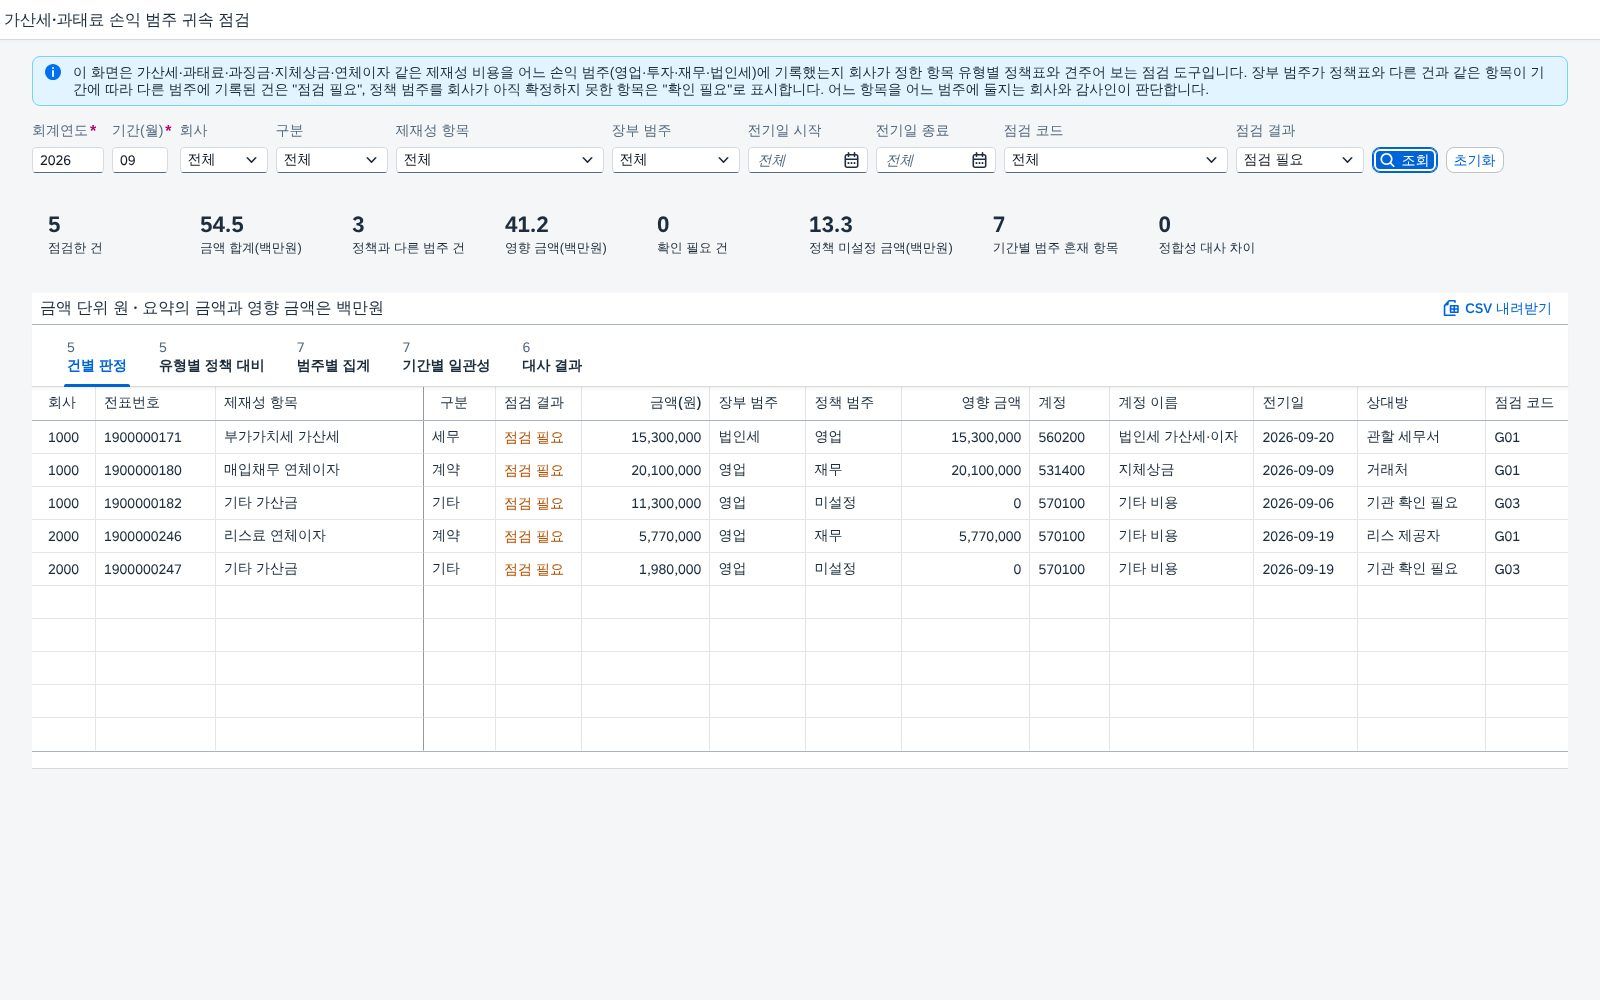Image resolution: width=1600 pixels, height=1000 pixels.
Task: Select document number 1900000180
Action: click(x=143, y=470)
